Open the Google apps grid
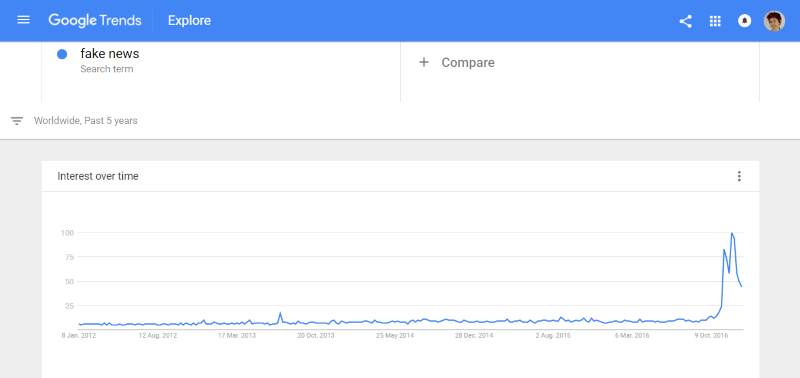This screenshot has height=378, width=800. pos(715,21)
